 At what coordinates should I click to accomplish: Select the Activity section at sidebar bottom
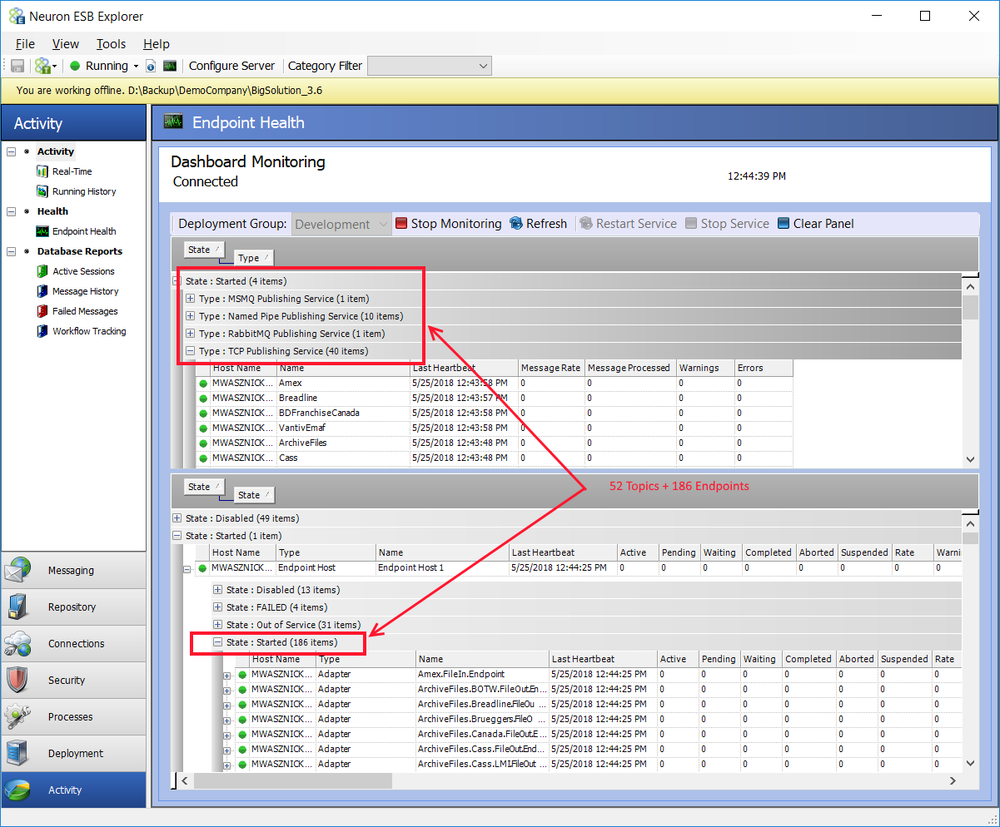pyautogui.click(x=74, y=790)
